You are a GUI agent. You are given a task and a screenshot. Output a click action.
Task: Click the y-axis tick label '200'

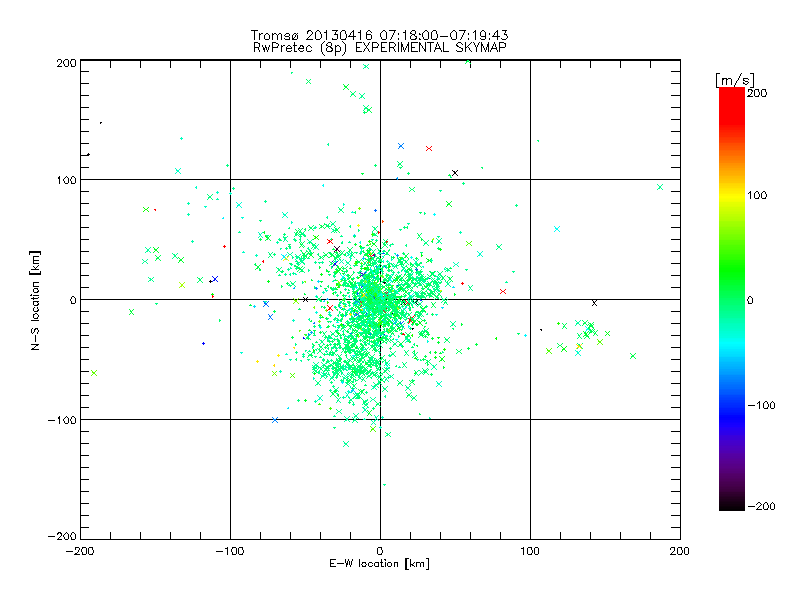point(66,63)
